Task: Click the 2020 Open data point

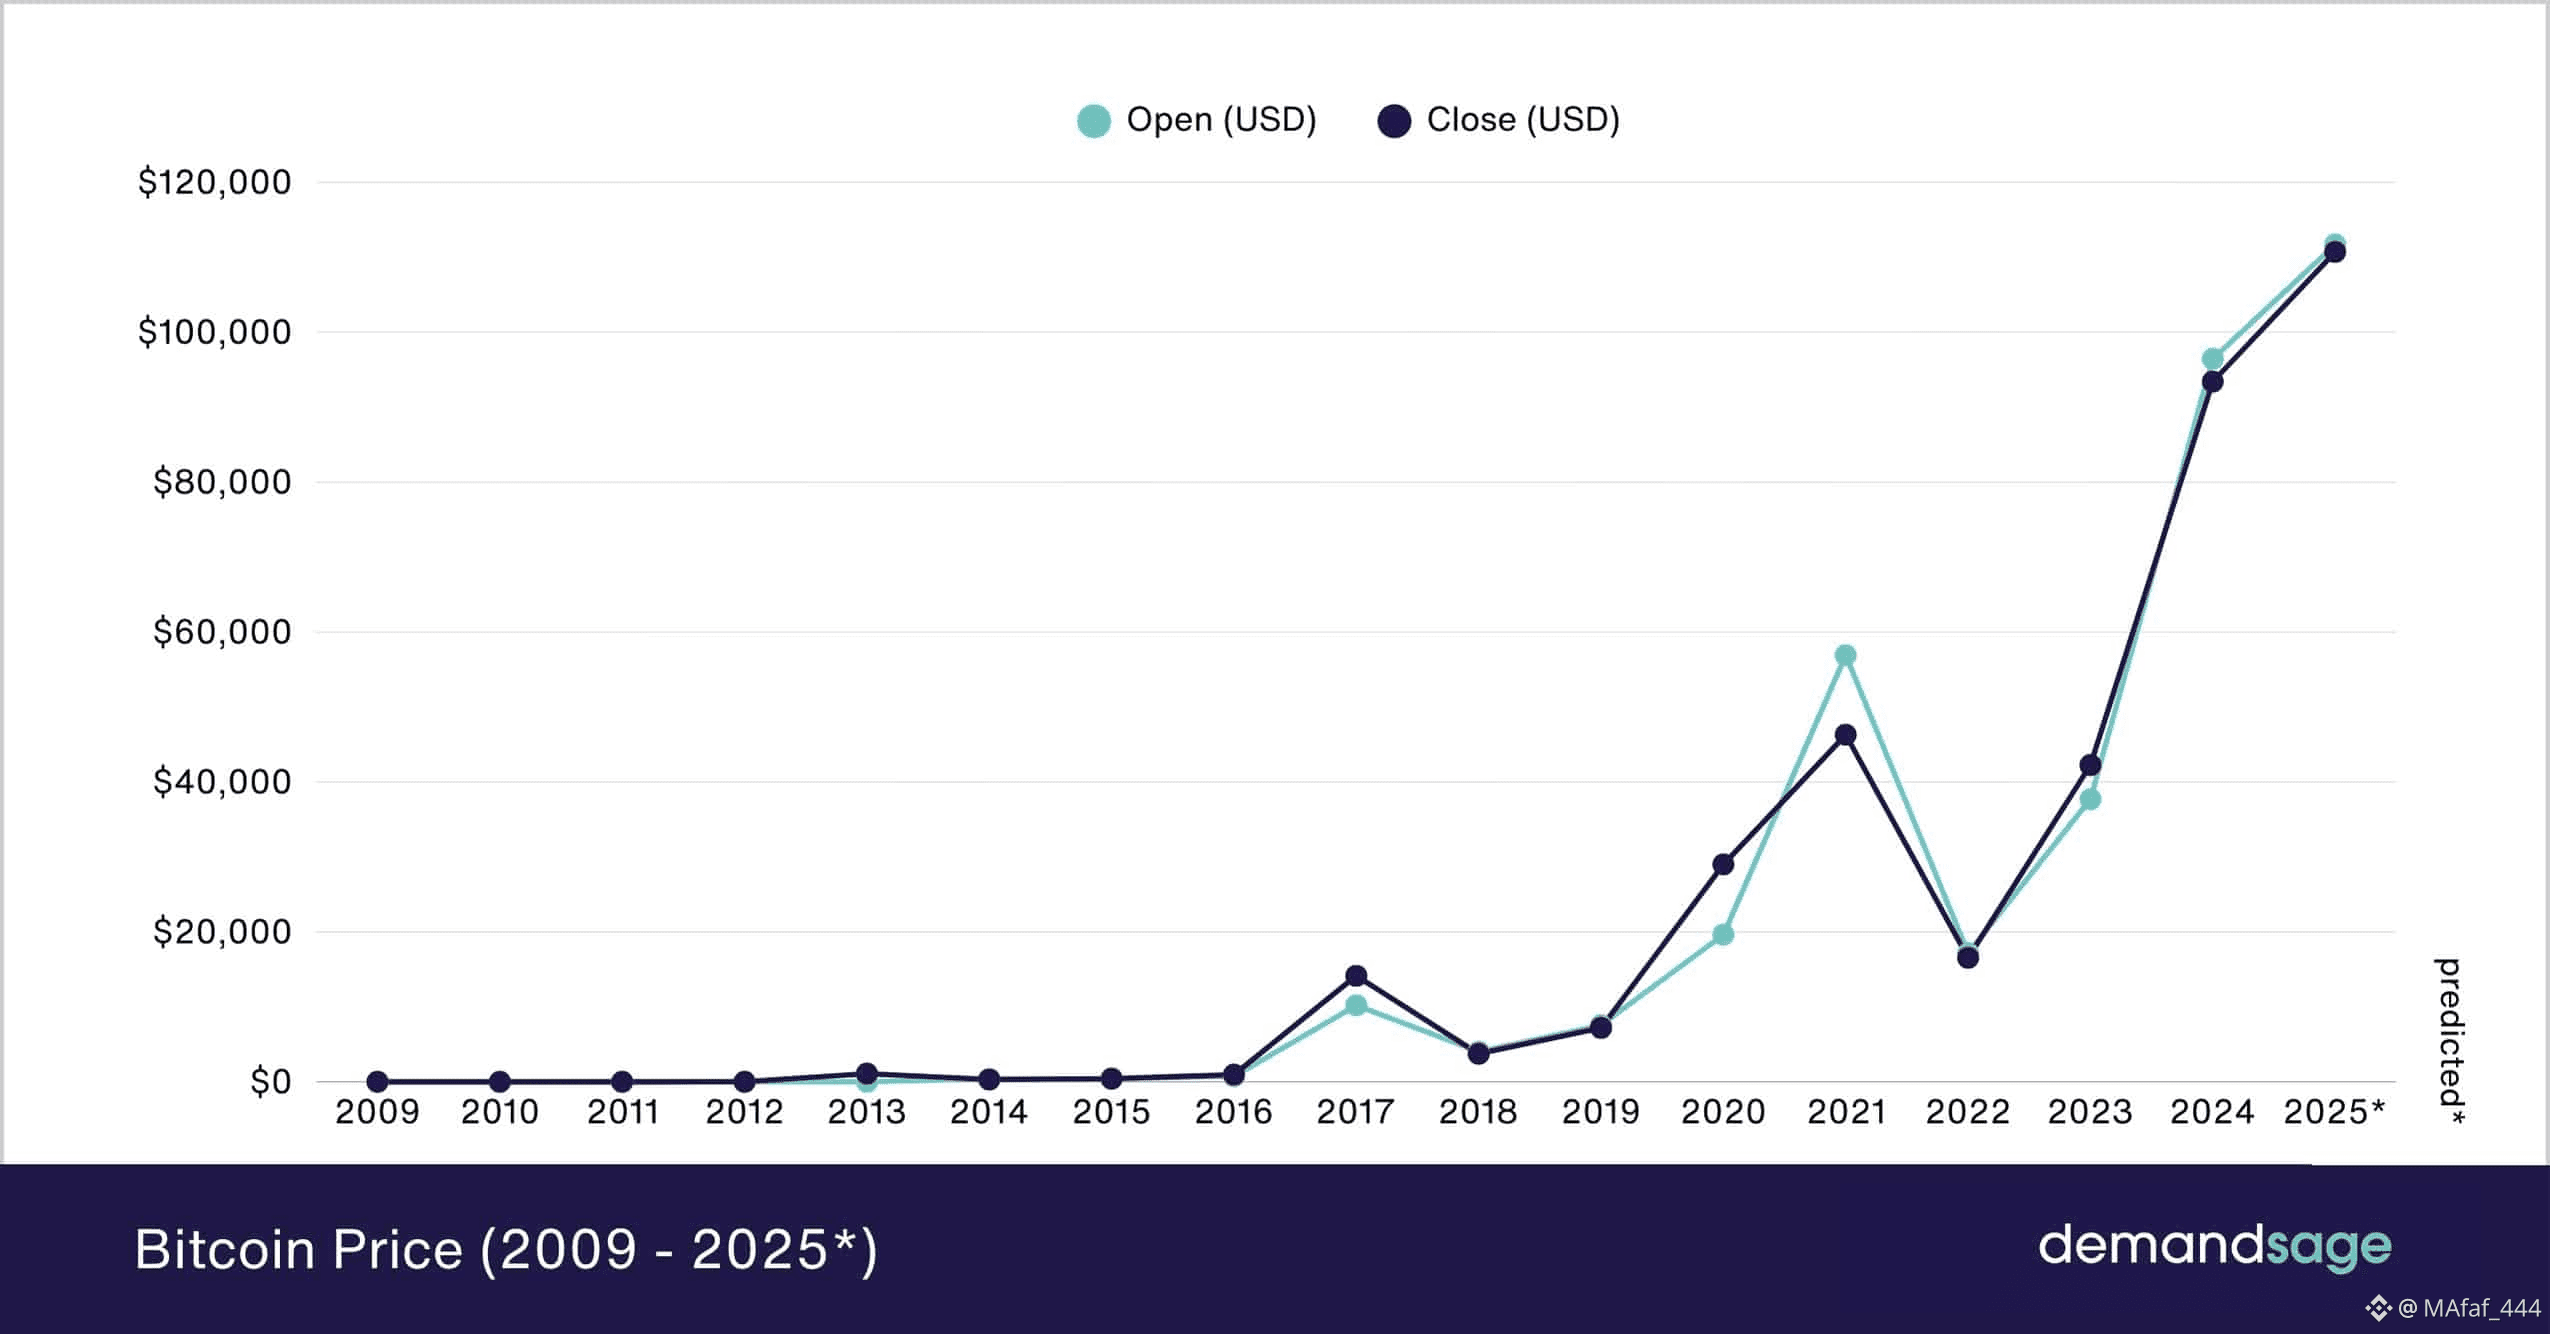Action: coord(1723,935)
